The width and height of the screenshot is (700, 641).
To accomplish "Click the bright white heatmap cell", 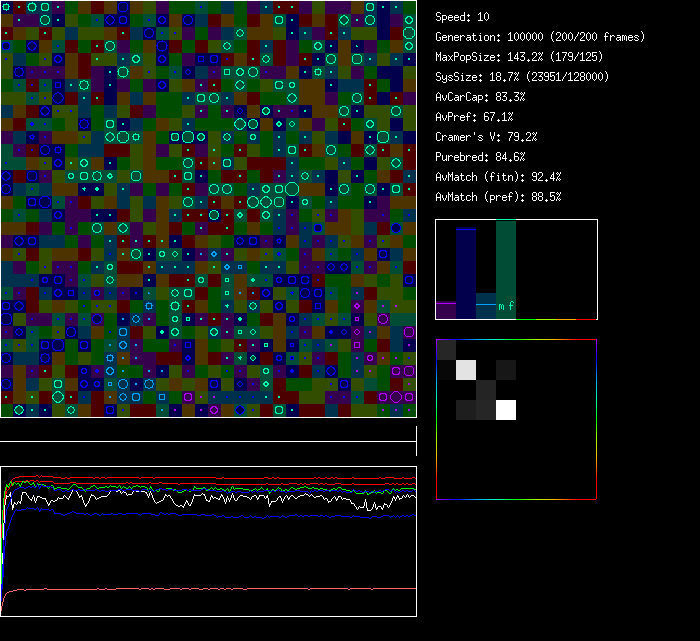I will tap(506, 410).
